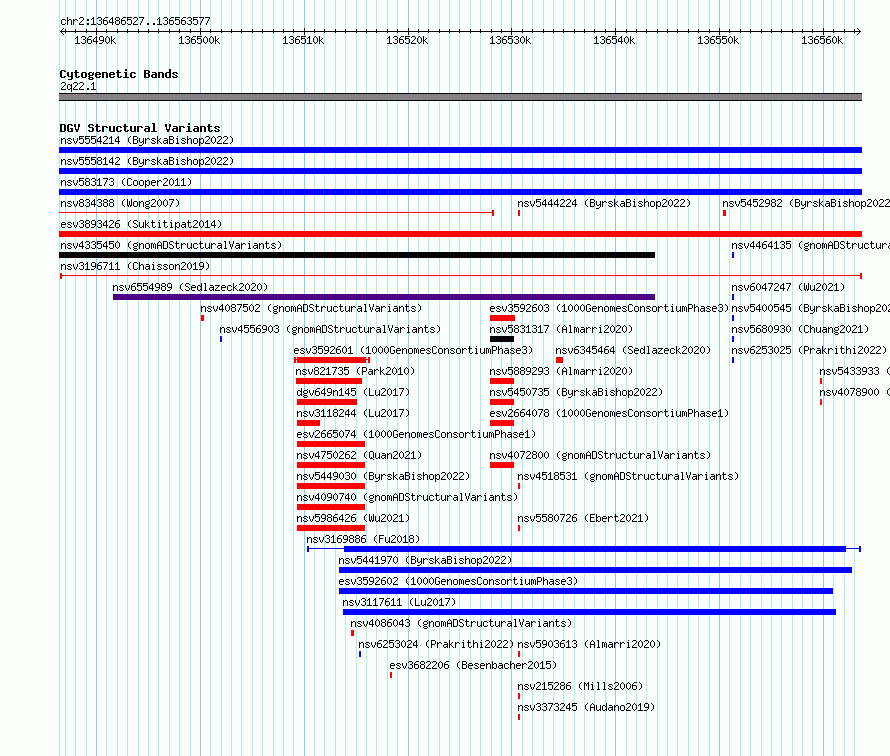
Task: Click nsv5831317 (Almarri2020) label
Action: [x=561, y=329]
